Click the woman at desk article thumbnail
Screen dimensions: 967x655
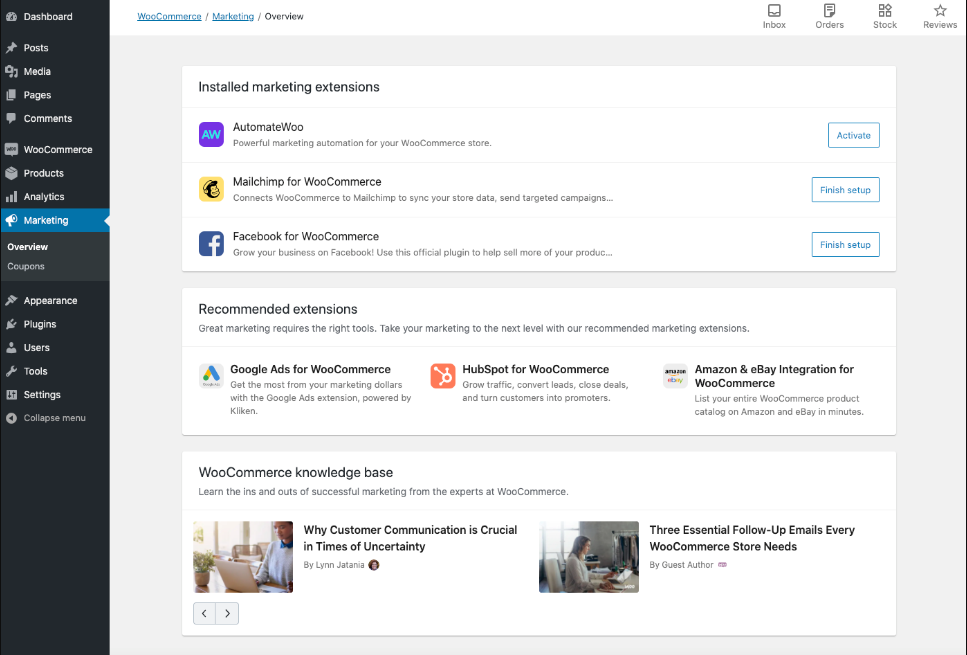click(x=589, y=557)
